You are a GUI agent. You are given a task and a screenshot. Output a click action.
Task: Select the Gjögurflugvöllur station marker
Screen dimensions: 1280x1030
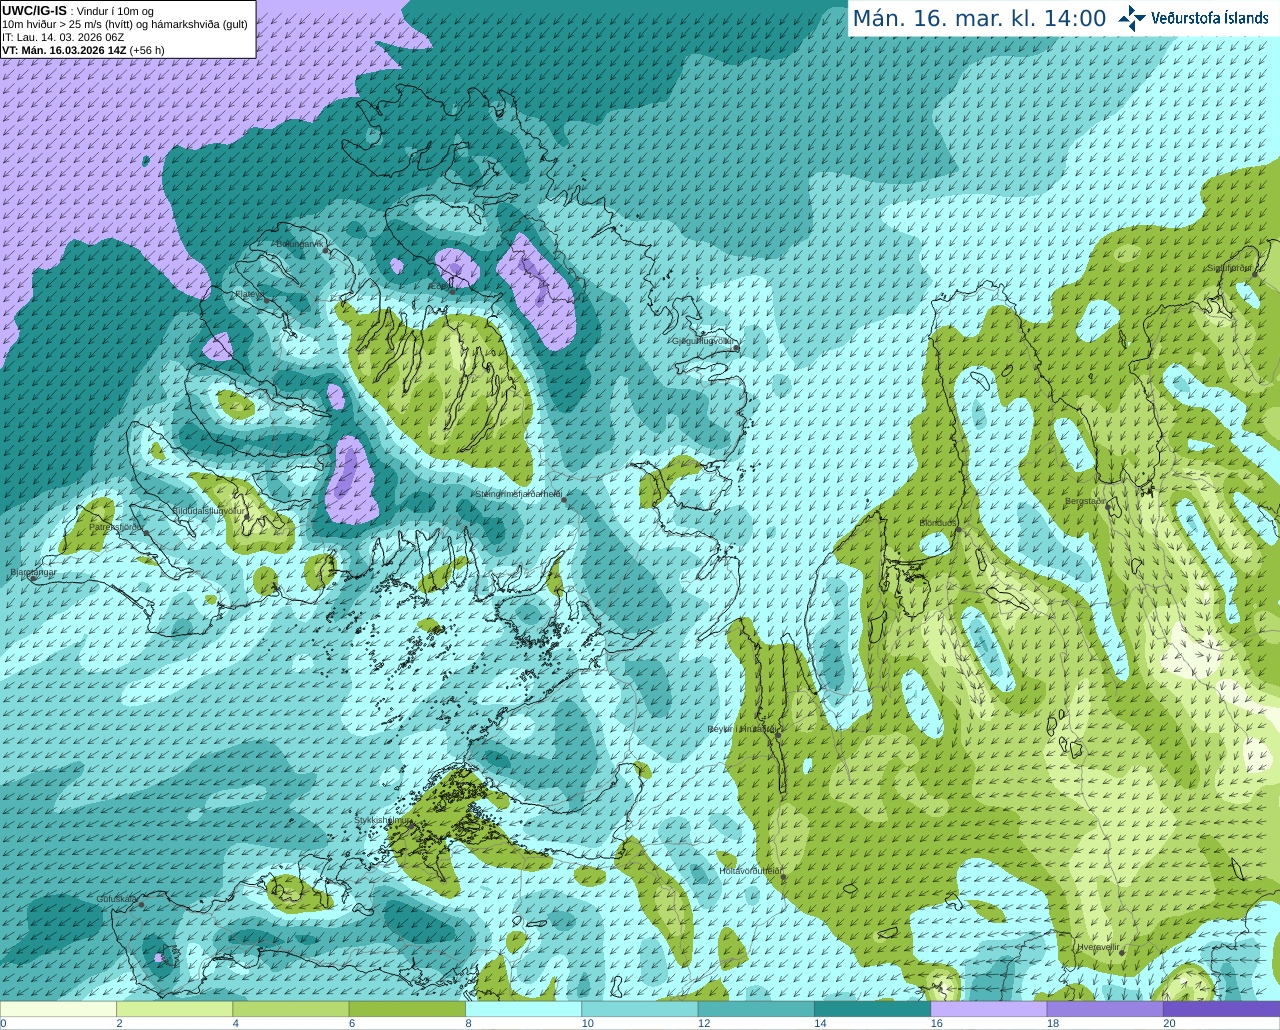736,348
